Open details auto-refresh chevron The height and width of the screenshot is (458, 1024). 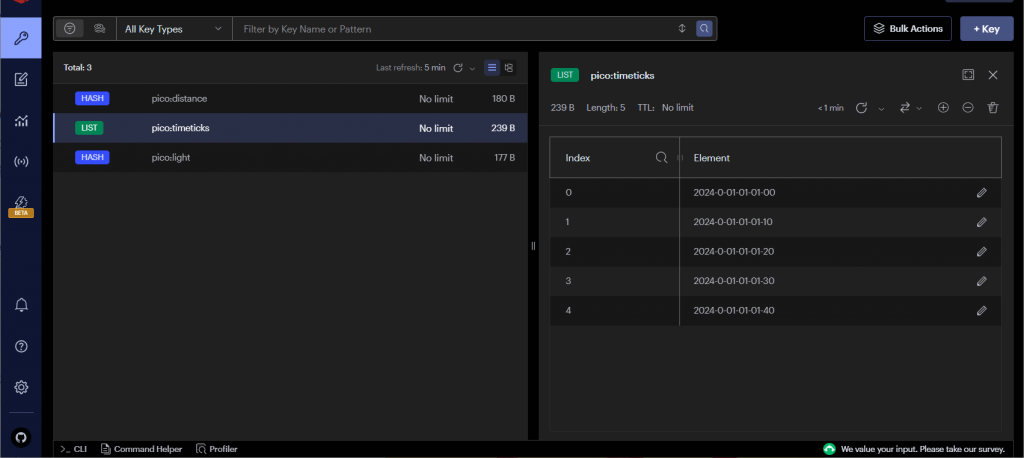coord(881,108)
